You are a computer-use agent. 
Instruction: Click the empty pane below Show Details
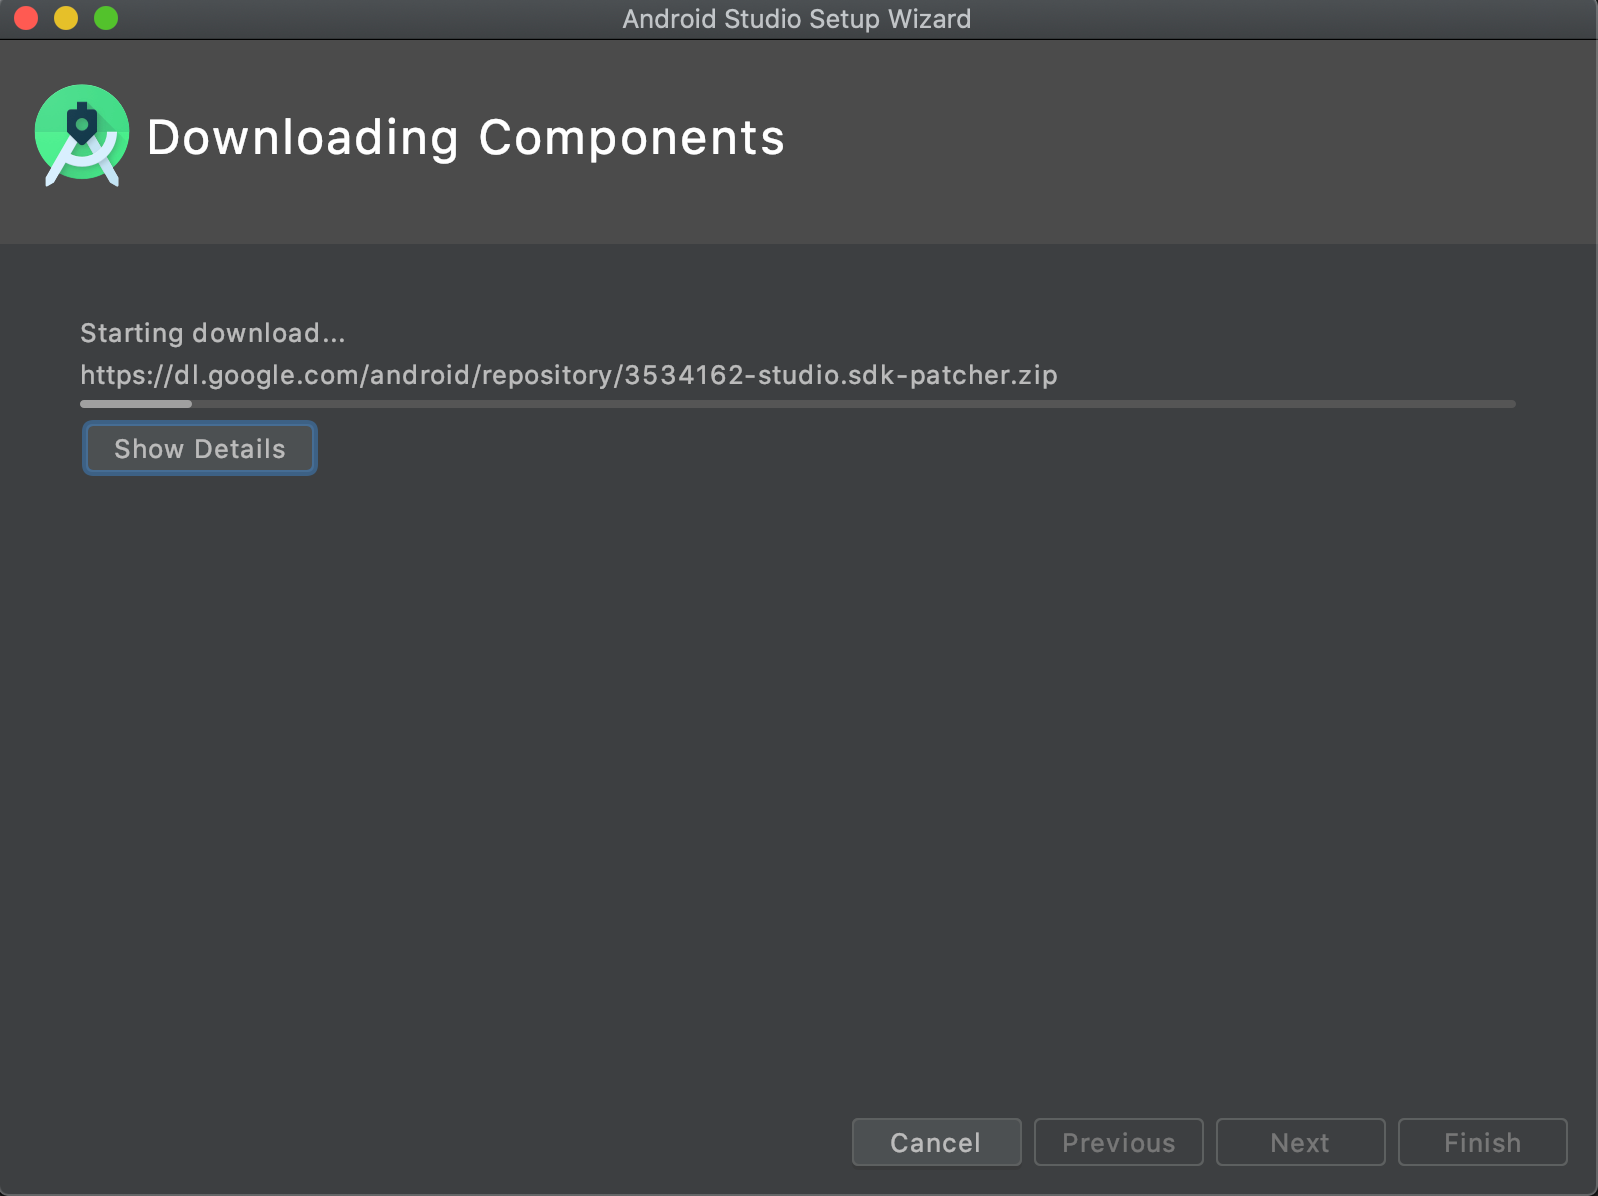798,780
